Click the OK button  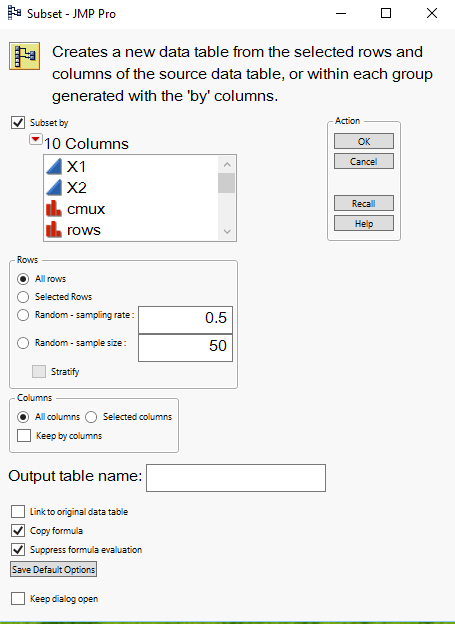click(364, 141)
